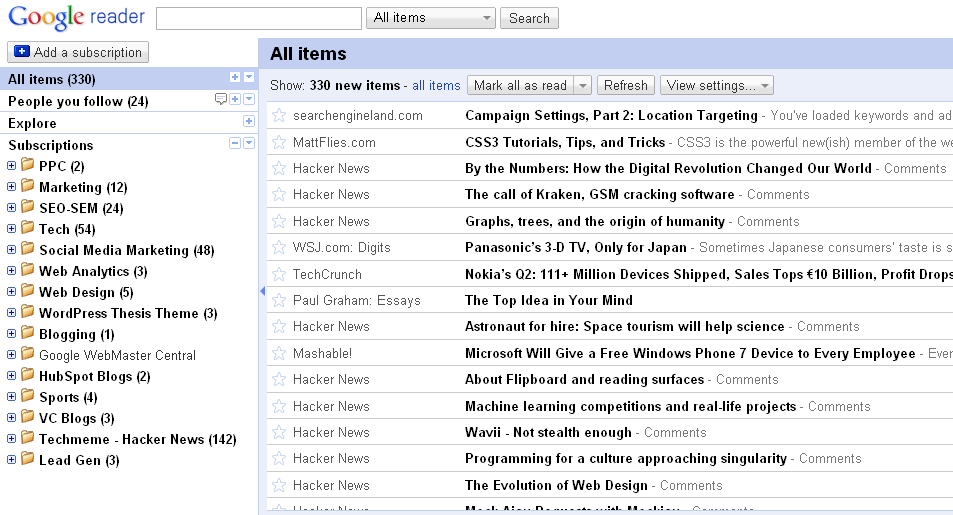The image size is (953, 515).
Task: Expand the Web Analytics folder
Action: 12,271
